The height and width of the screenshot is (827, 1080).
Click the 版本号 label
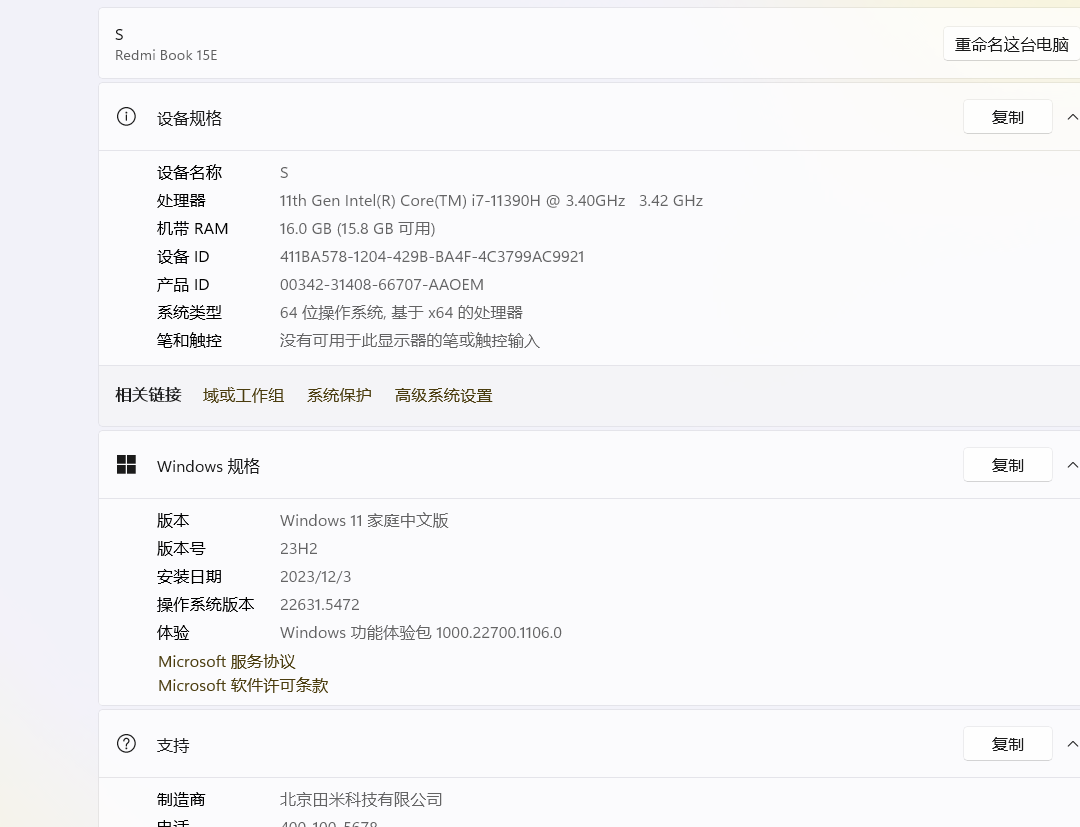[x=181, y=549]
